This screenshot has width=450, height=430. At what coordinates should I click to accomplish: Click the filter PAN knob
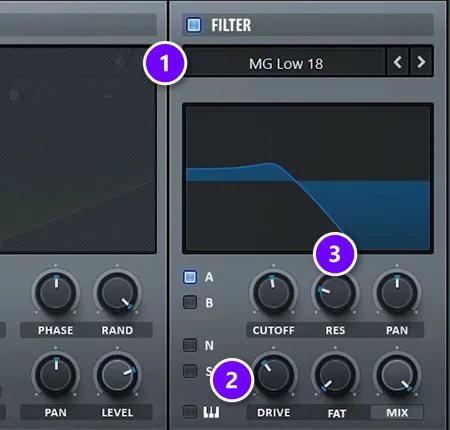tap(397, 293)
